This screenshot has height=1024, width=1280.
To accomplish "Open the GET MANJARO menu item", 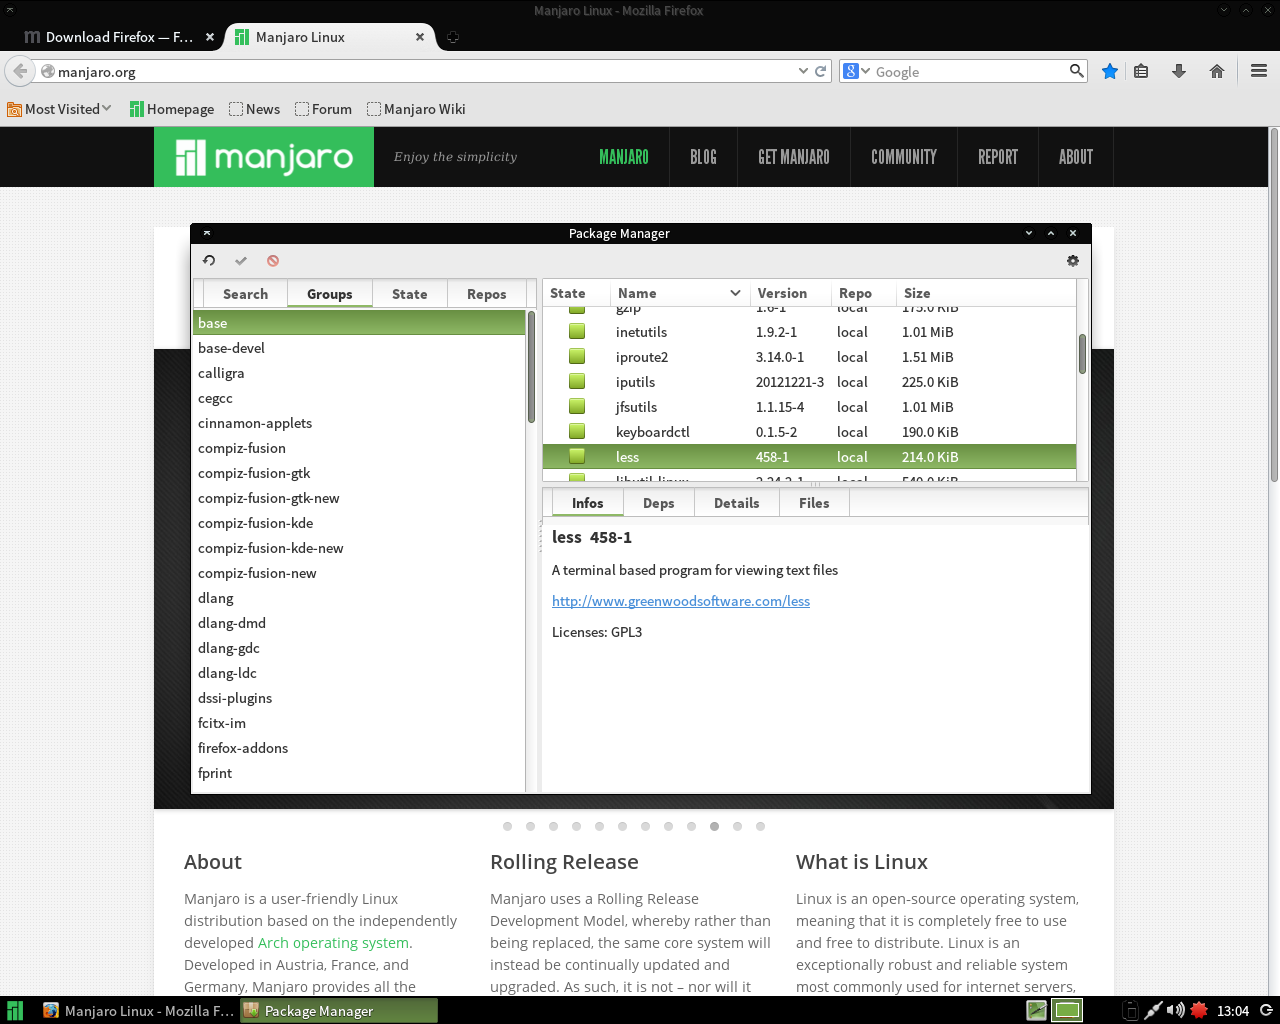I will click(x=794, y=157).
